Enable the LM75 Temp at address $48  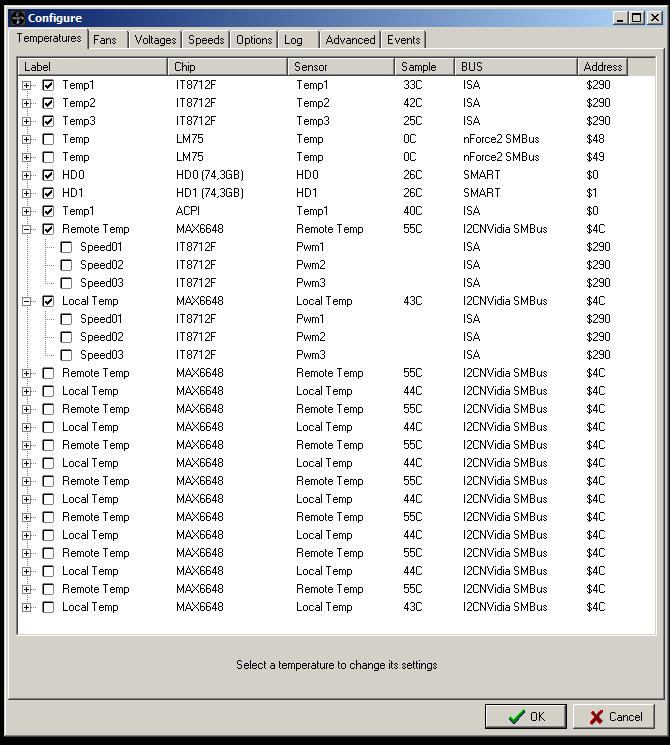(48, 139)
